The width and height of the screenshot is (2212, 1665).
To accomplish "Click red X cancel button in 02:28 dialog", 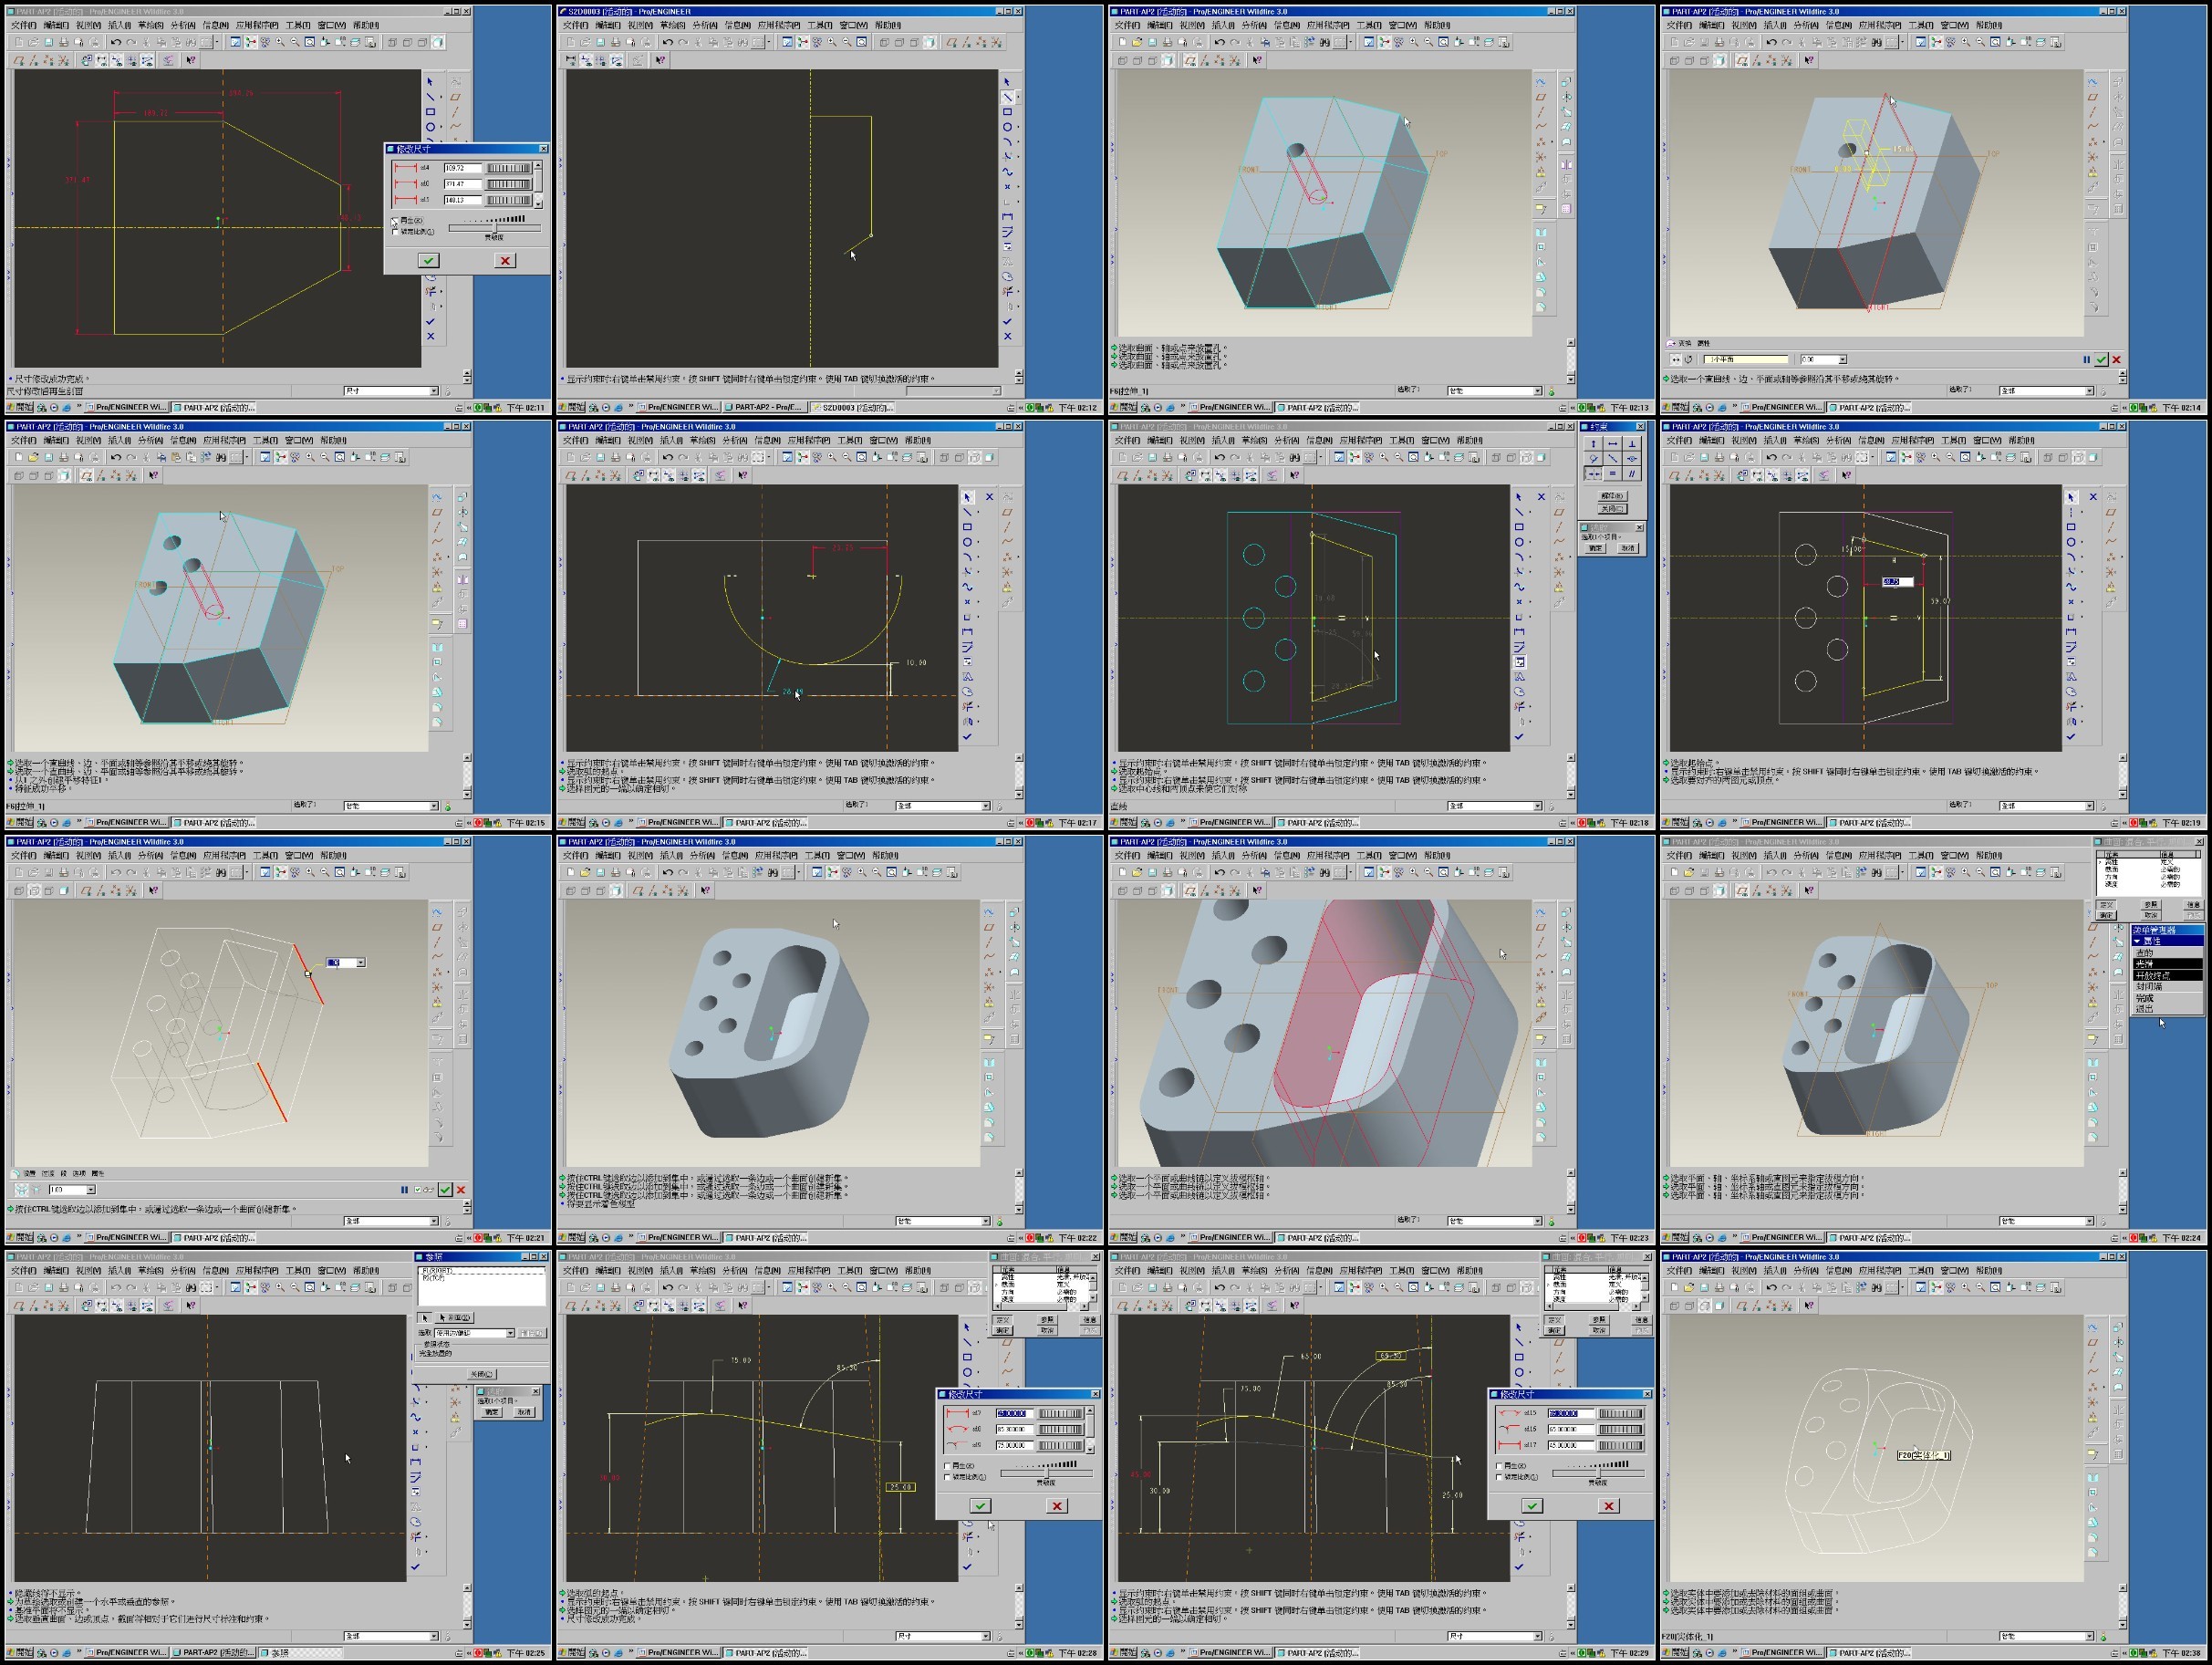I will (1057, 1506).
